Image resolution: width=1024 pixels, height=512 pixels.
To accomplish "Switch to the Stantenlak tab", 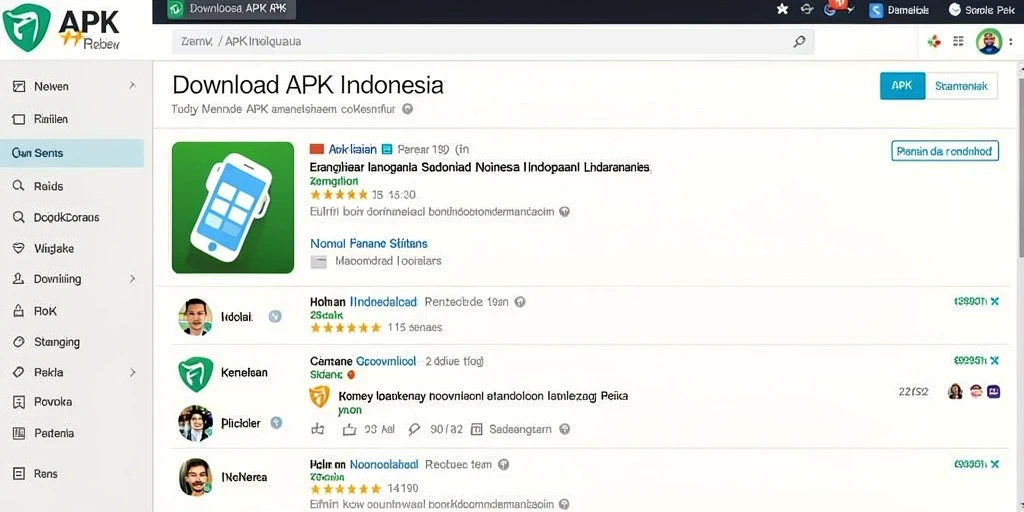I will point(961,86).
